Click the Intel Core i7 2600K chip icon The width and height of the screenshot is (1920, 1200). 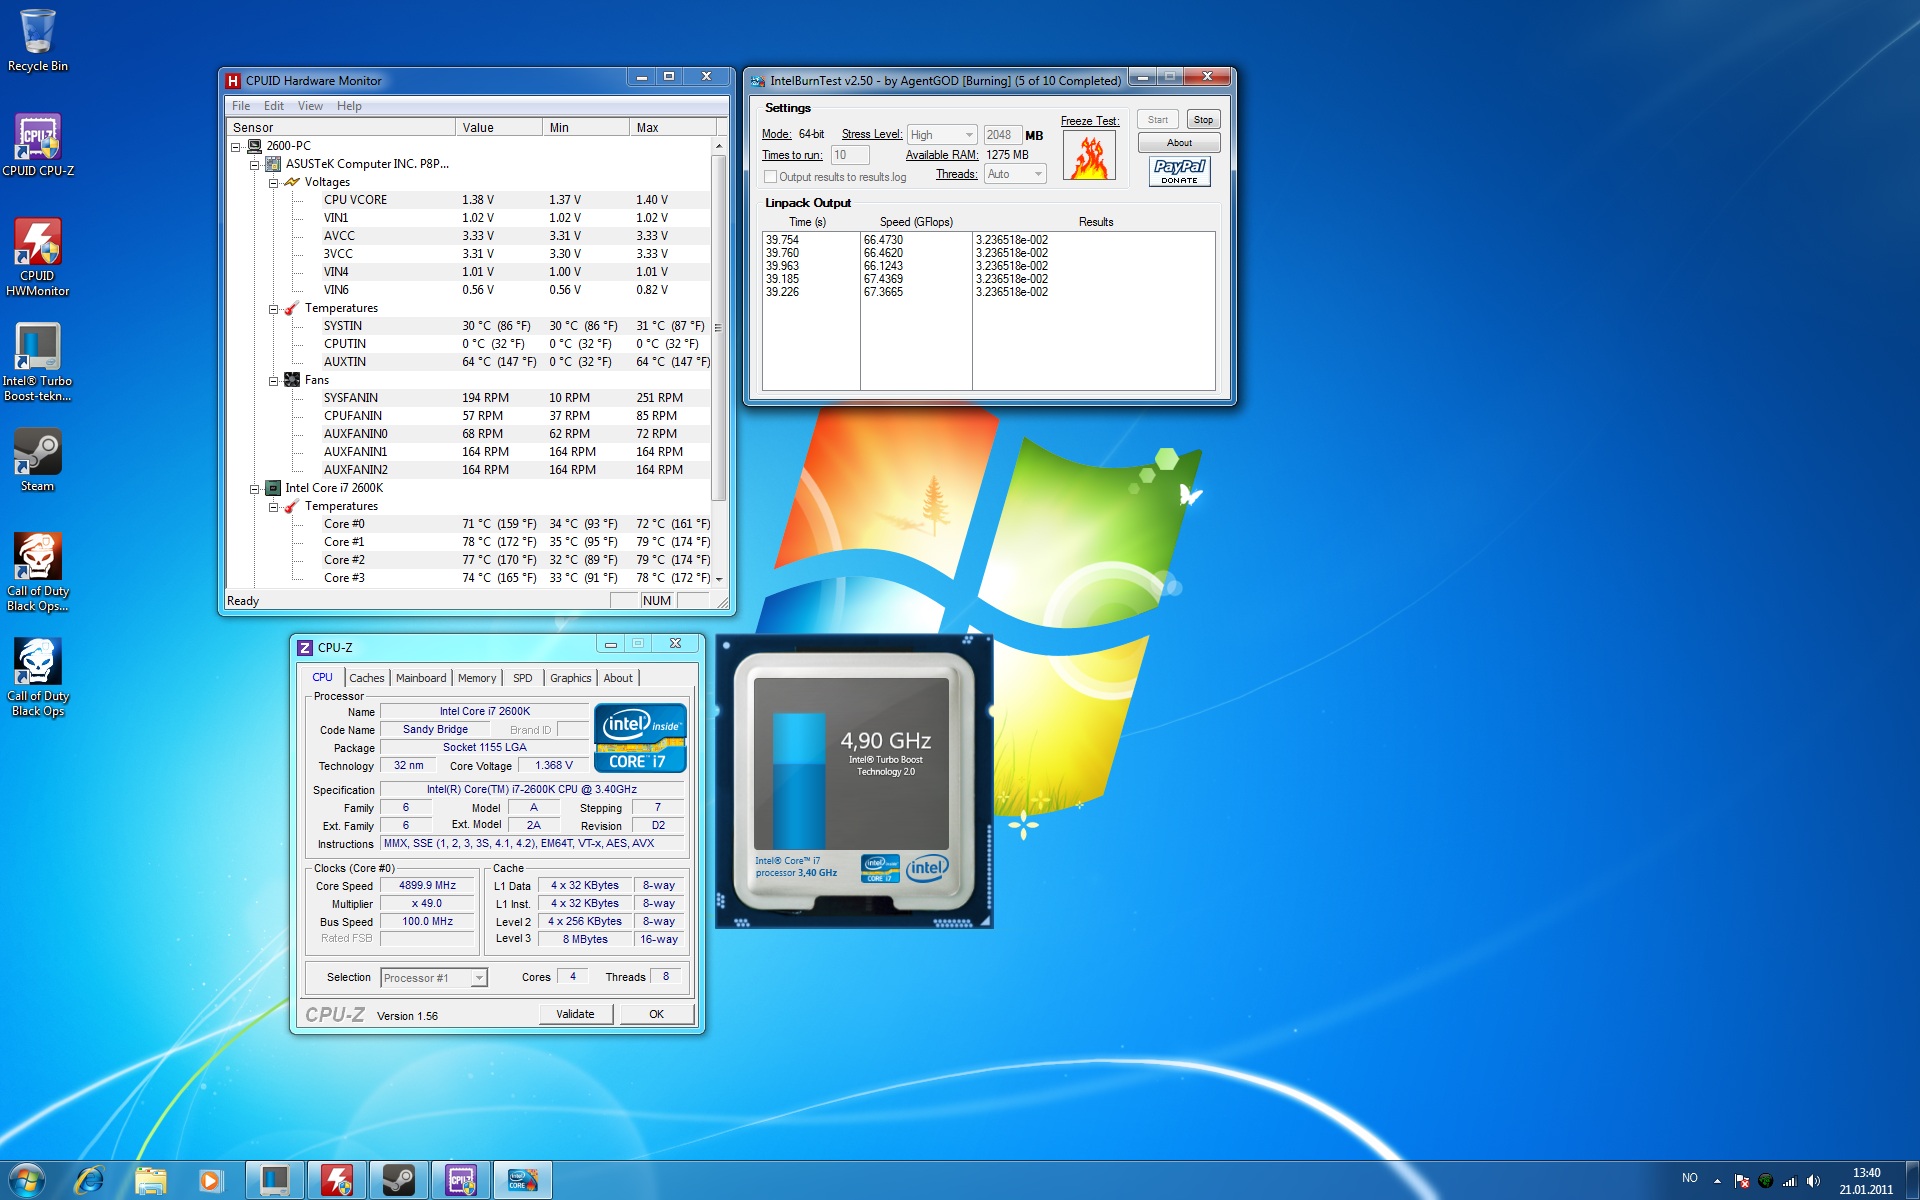click(273, 488)
